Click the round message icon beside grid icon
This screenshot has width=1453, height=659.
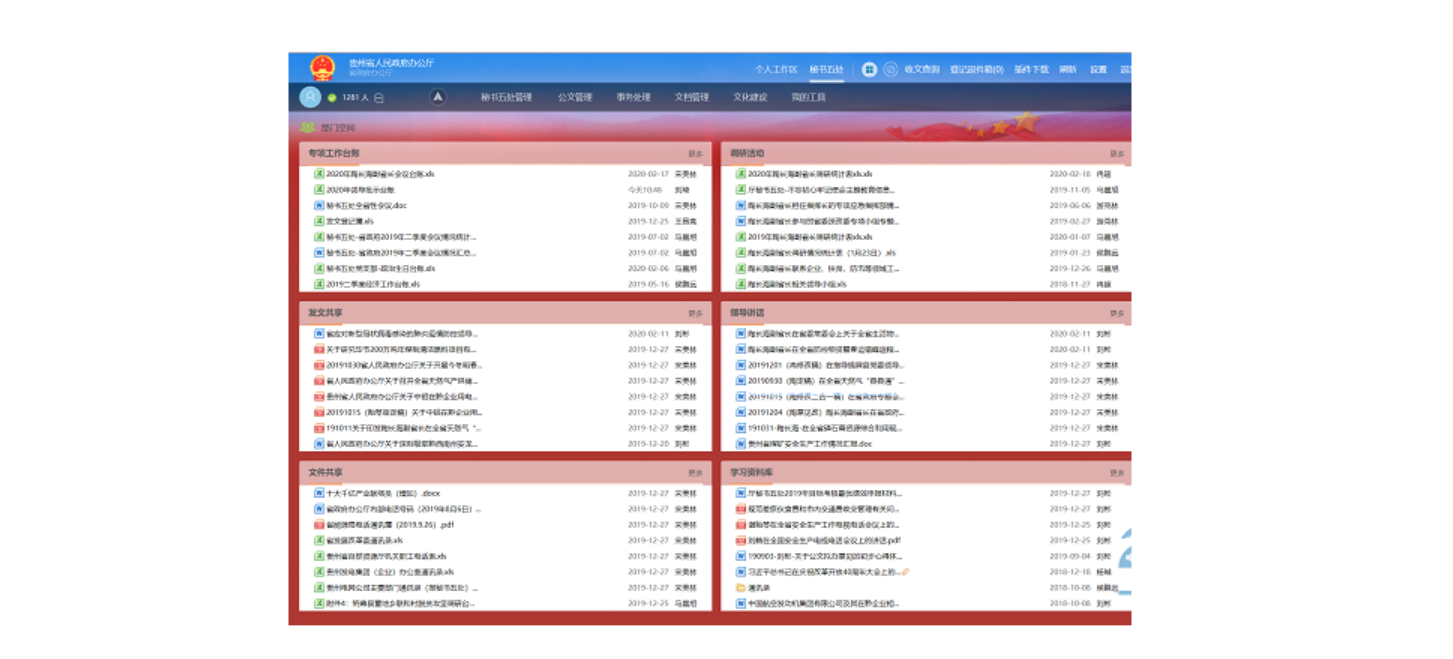(889, 70)
